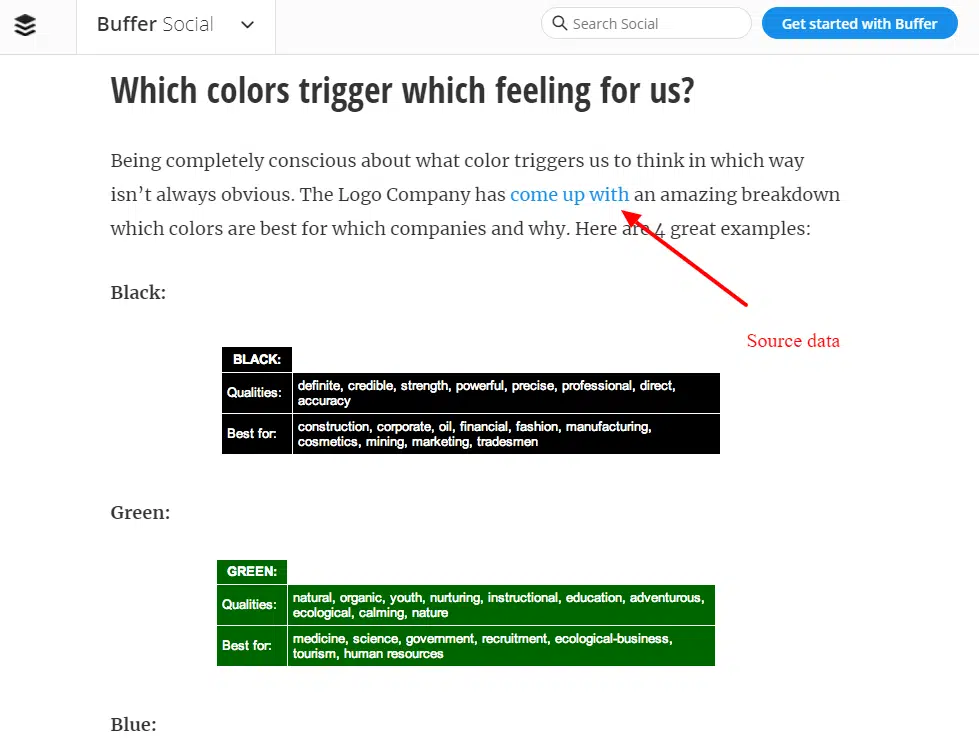Open the 'come up with' source link
Viewport: 979px width, 753px height.
[x=569, y=194]
